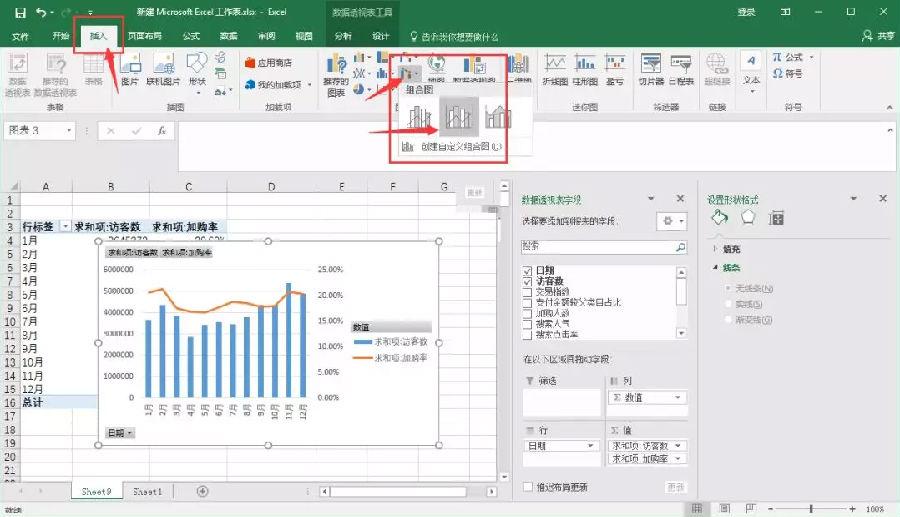The height and width of the screenshot is (517, 900).
Task: Expand the Fill section in format pane
Action: click(715, 249)
